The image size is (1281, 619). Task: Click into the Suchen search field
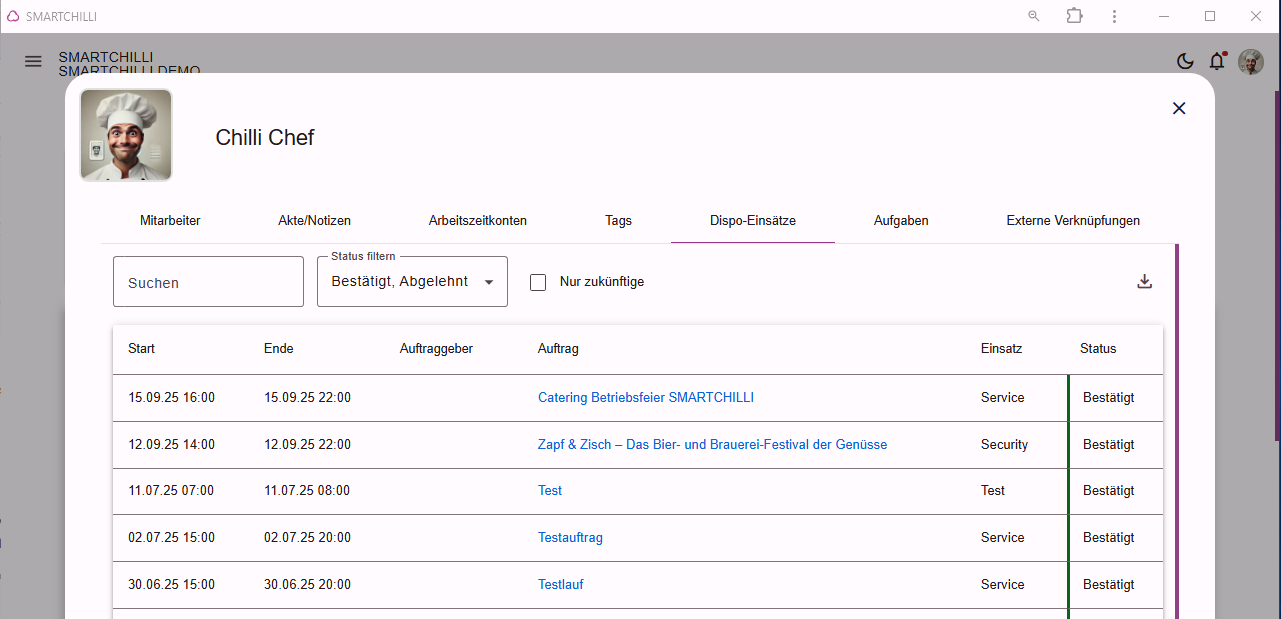(x=208, y=282)
